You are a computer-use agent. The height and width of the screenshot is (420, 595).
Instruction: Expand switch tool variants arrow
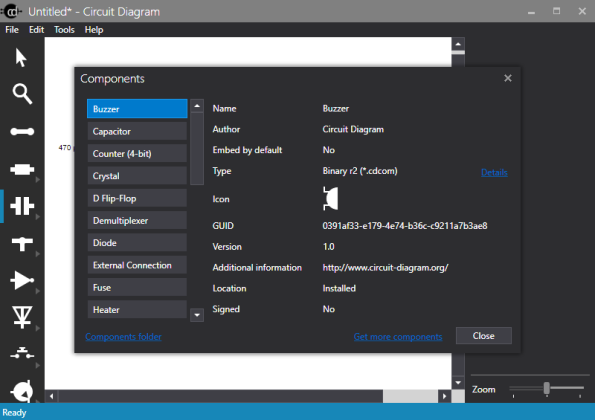point(38,365)
